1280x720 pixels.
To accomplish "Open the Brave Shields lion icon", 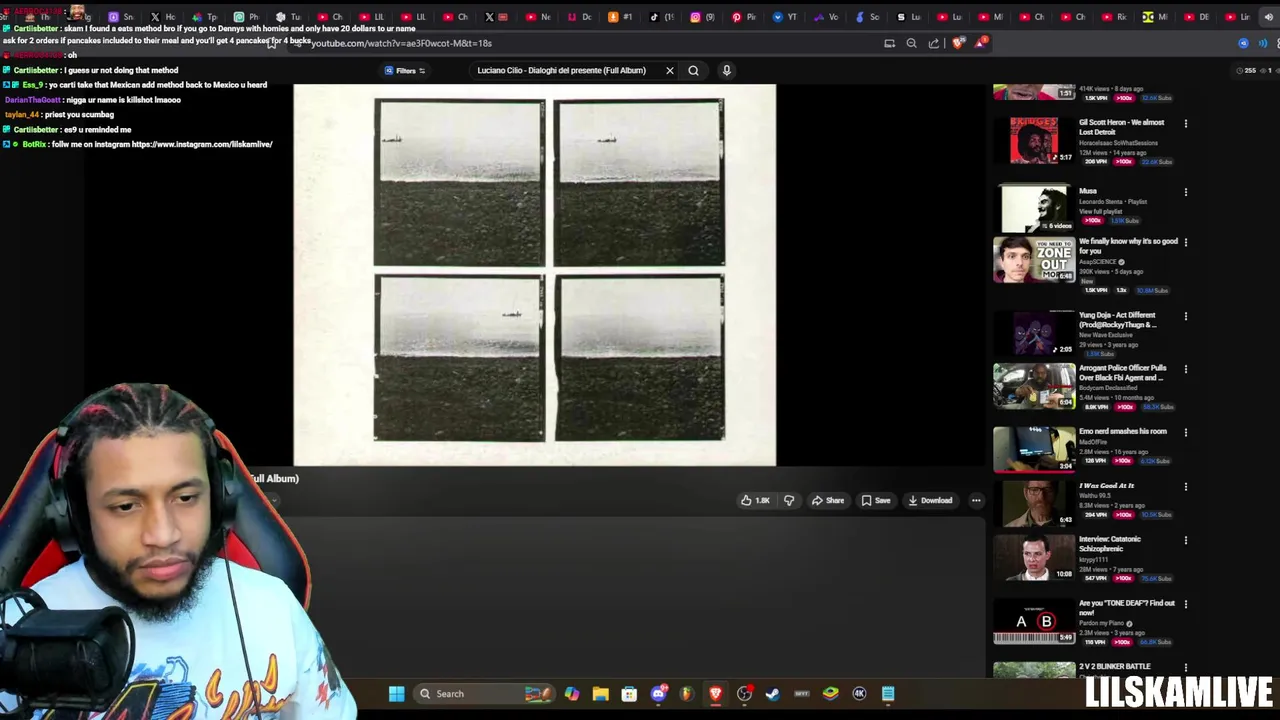I will 958,43.
